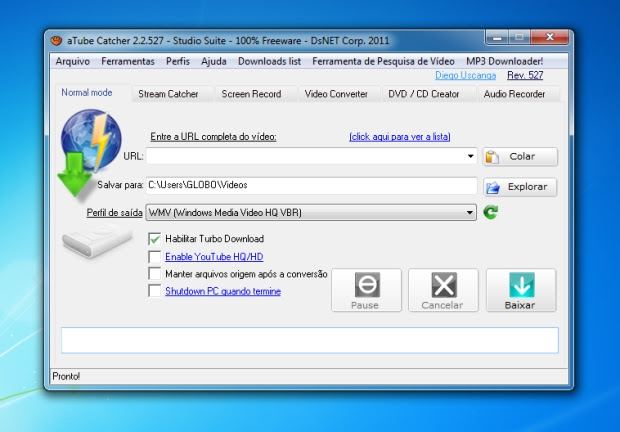Open Enable YouTube HQ/HD link text

coord(214,257)
